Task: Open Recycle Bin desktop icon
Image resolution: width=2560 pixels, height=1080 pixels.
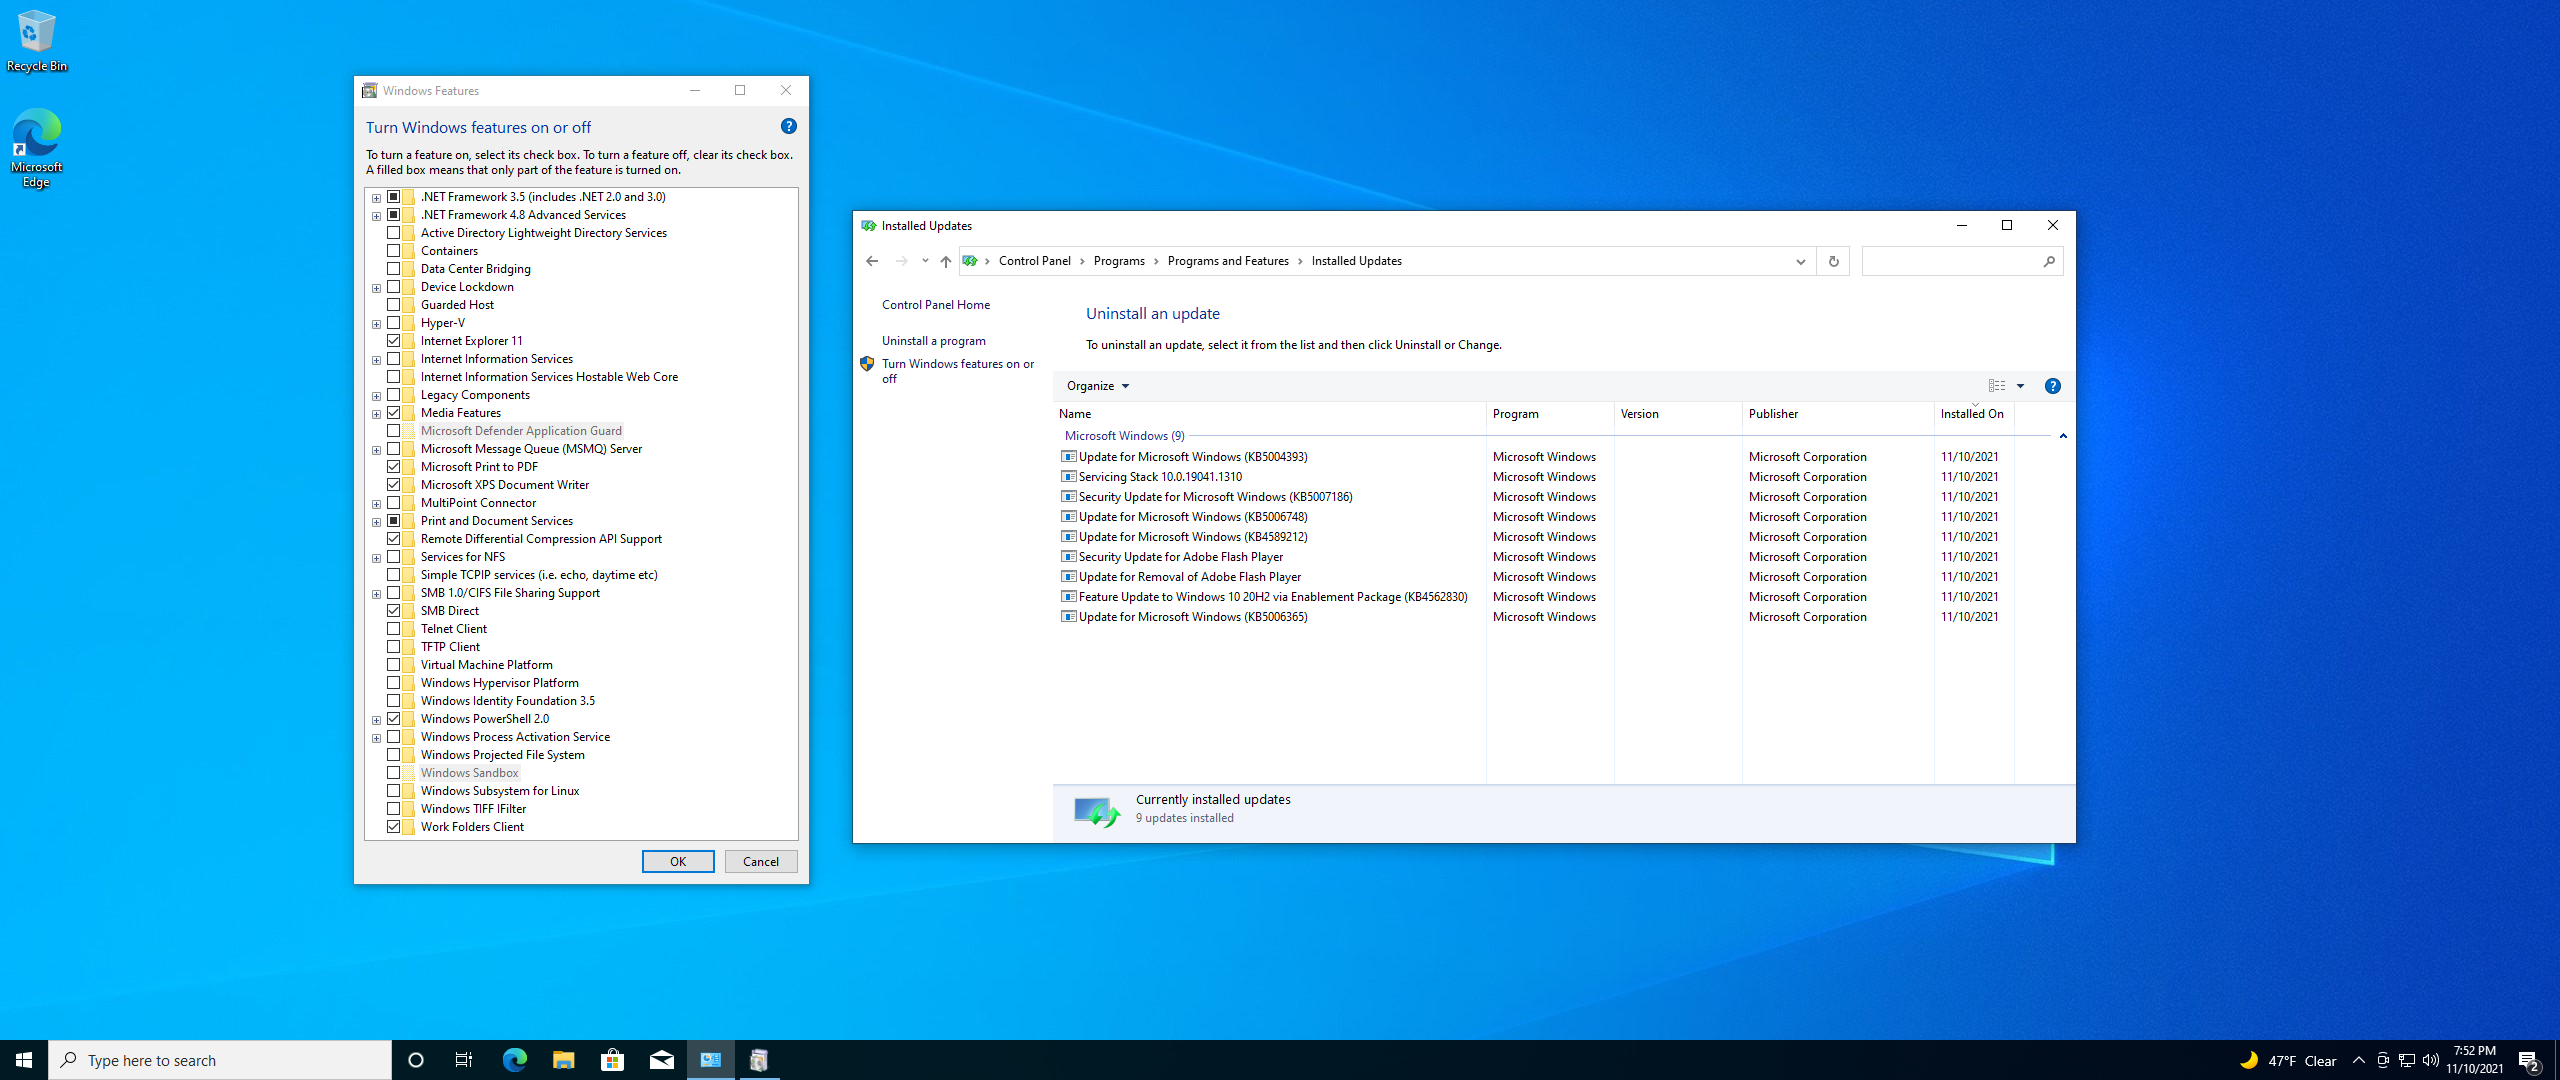Action: click(37, 42)
